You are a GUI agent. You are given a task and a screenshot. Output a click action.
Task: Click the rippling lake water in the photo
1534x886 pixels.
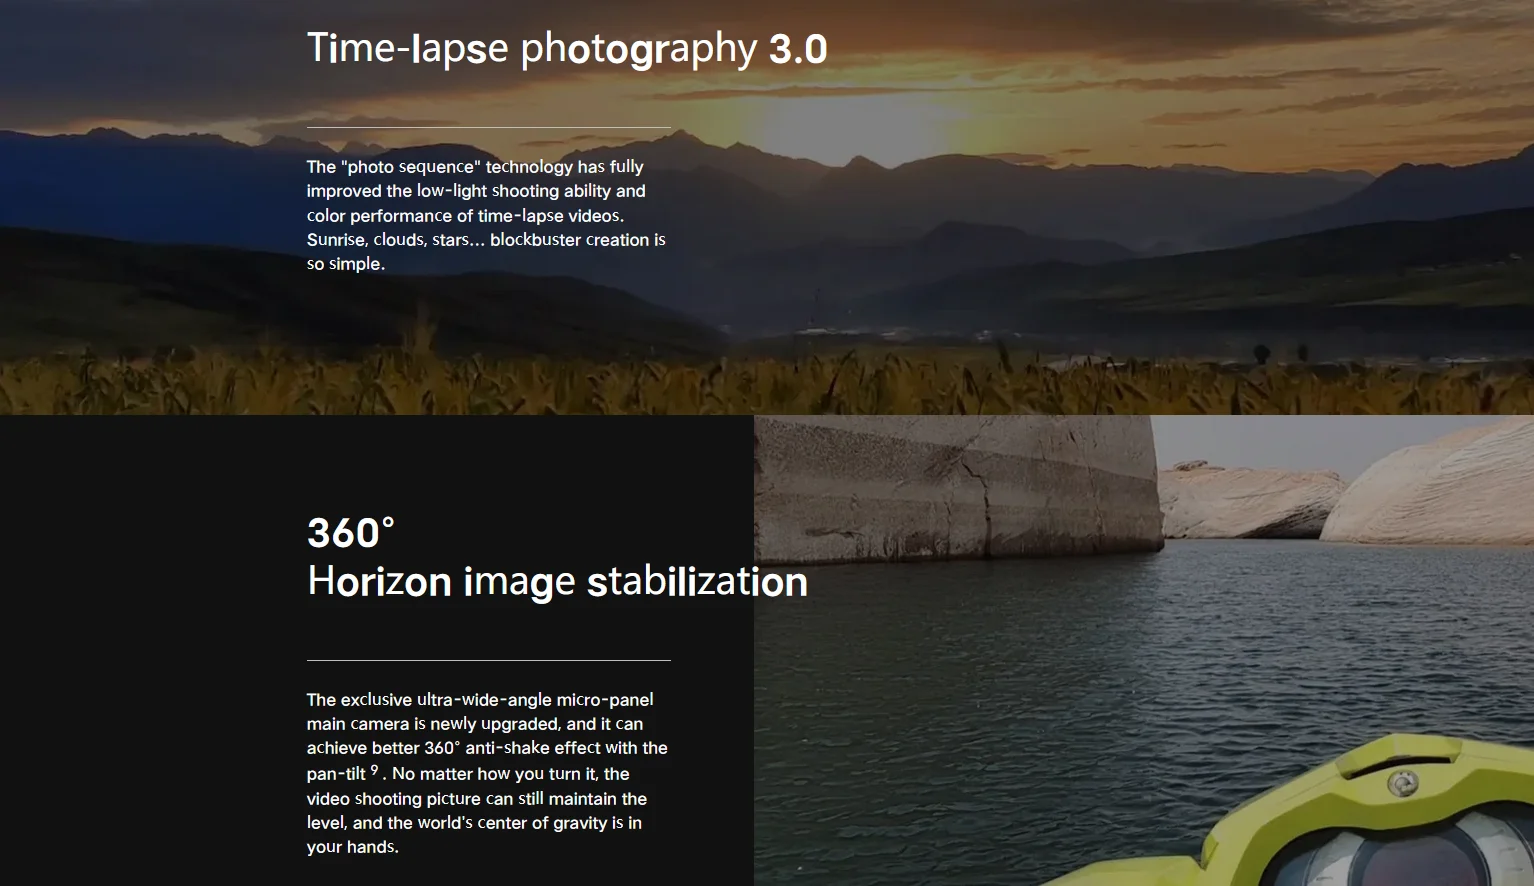tap(1000, 680)
